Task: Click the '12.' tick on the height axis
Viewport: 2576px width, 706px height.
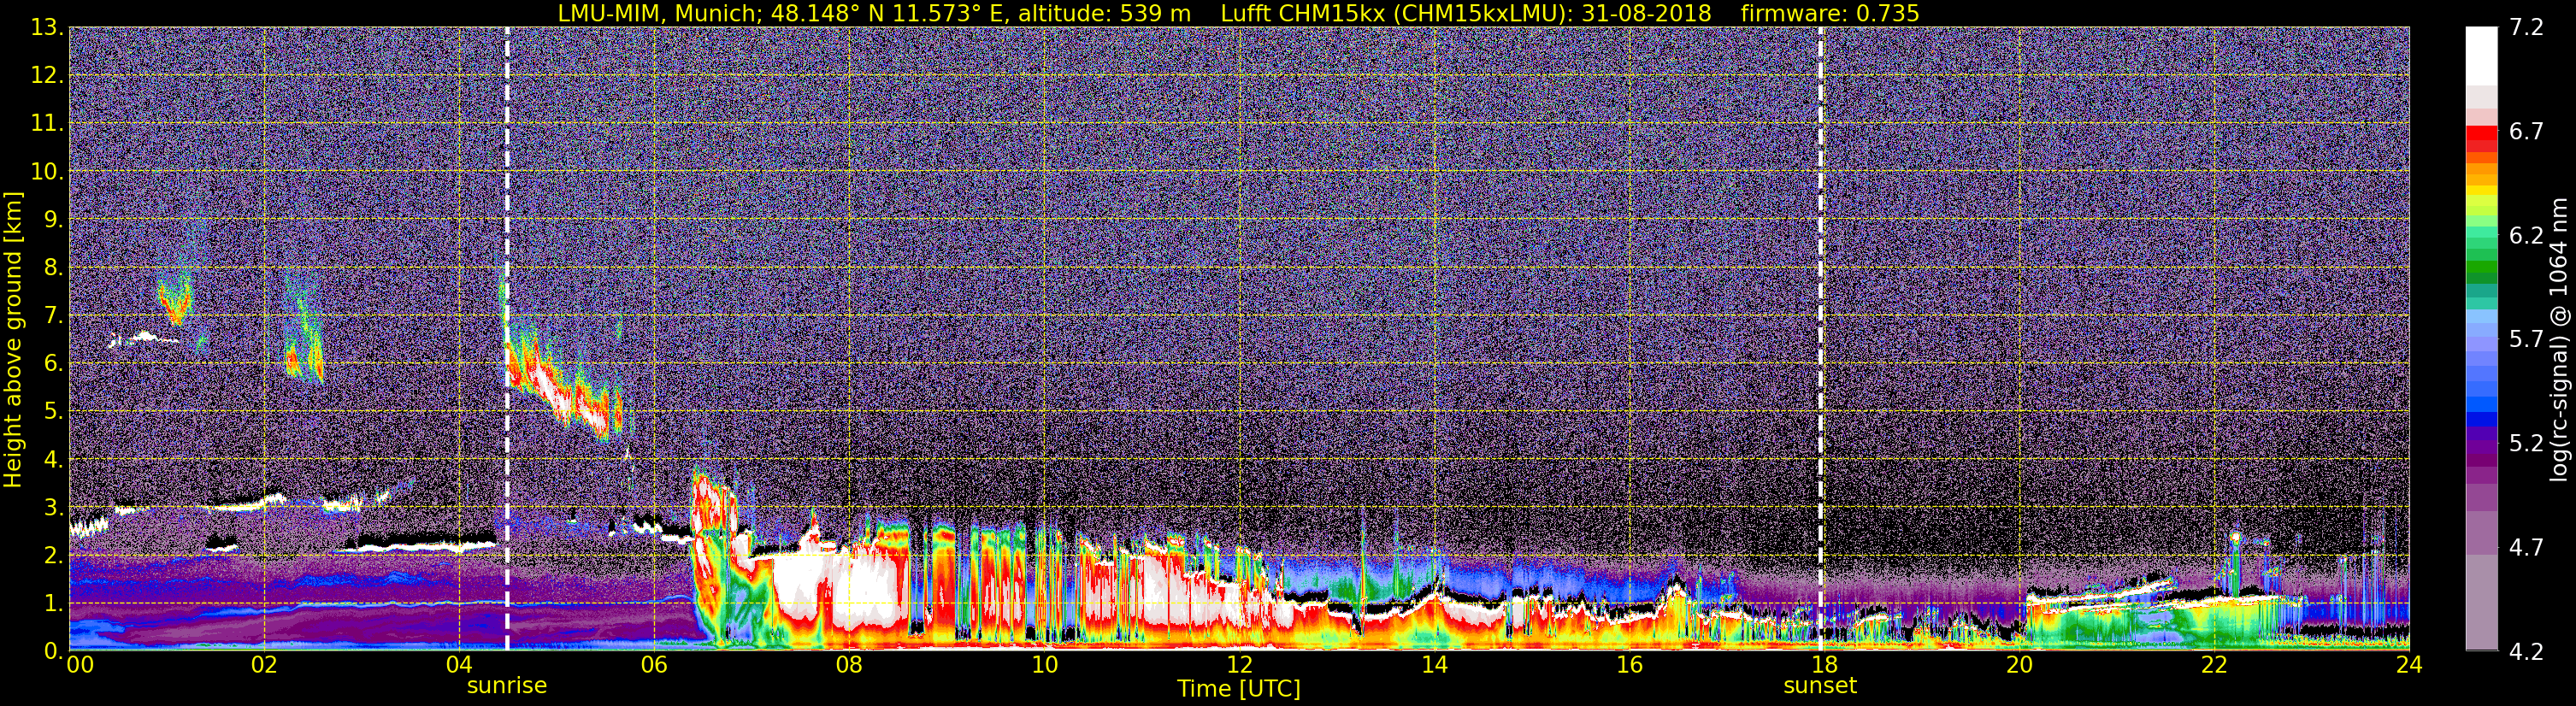Action: pyautogui.click(x=47, y=75)
